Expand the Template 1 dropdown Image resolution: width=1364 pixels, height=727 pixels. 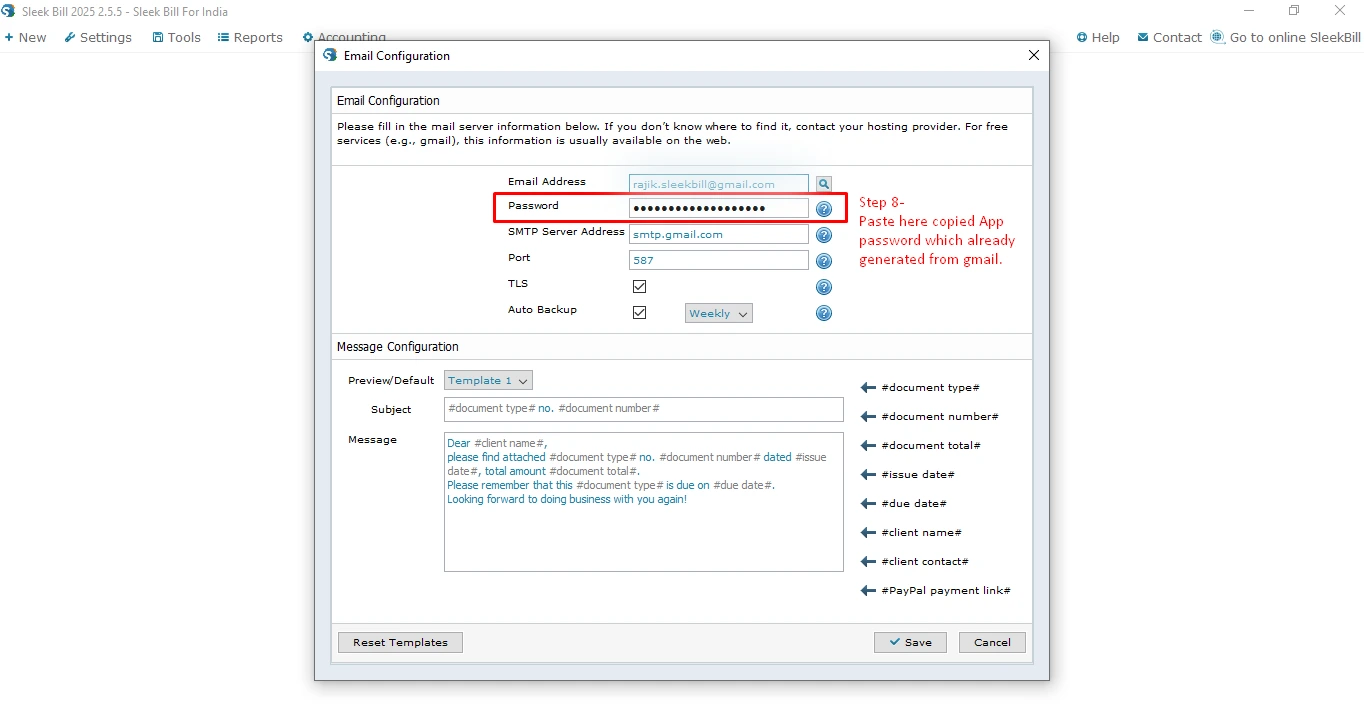coord(488,381)
